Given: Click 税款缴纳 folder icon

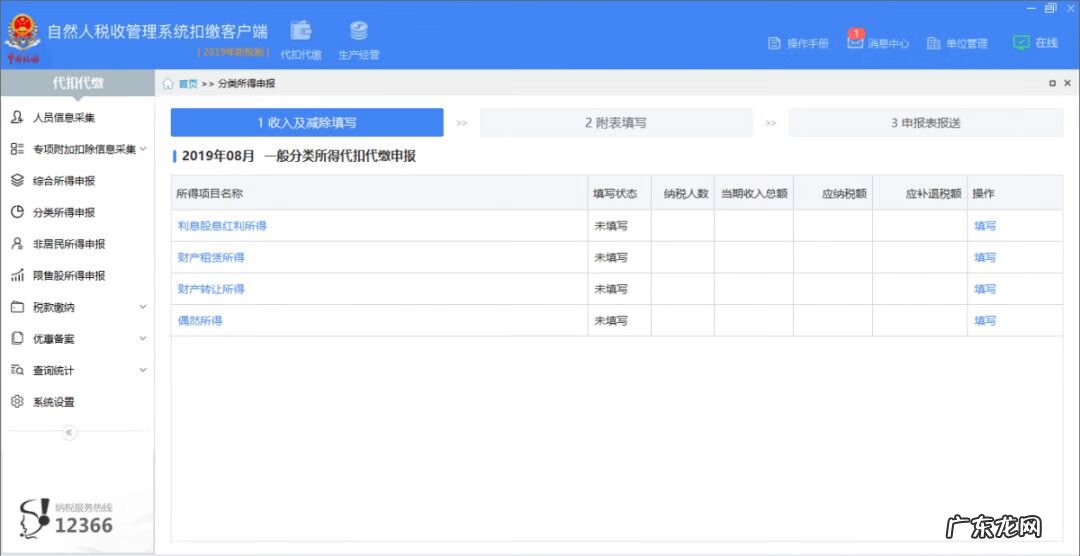Looking at the screenshot, I should pyautogui.click(x=17, y=307).
